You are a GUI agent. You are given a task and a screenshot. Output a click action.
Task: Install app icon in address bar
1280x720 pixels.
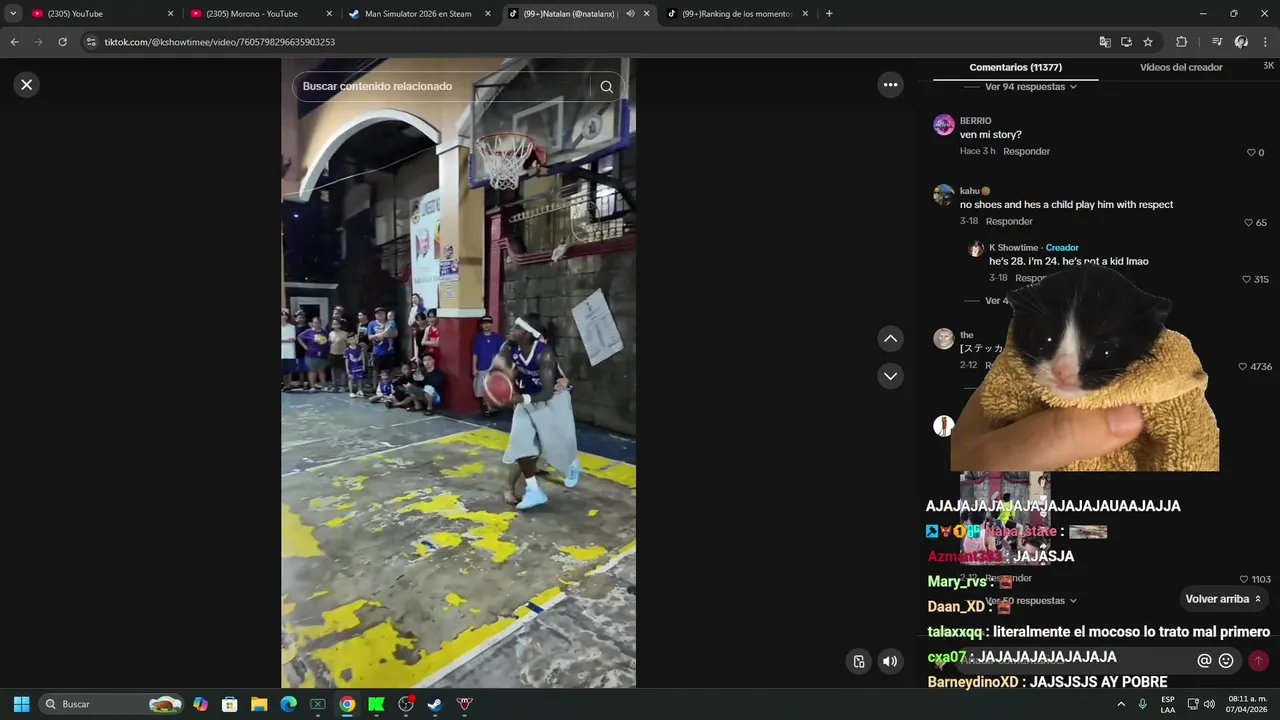pyautogui.click(x=1126, y=42)
